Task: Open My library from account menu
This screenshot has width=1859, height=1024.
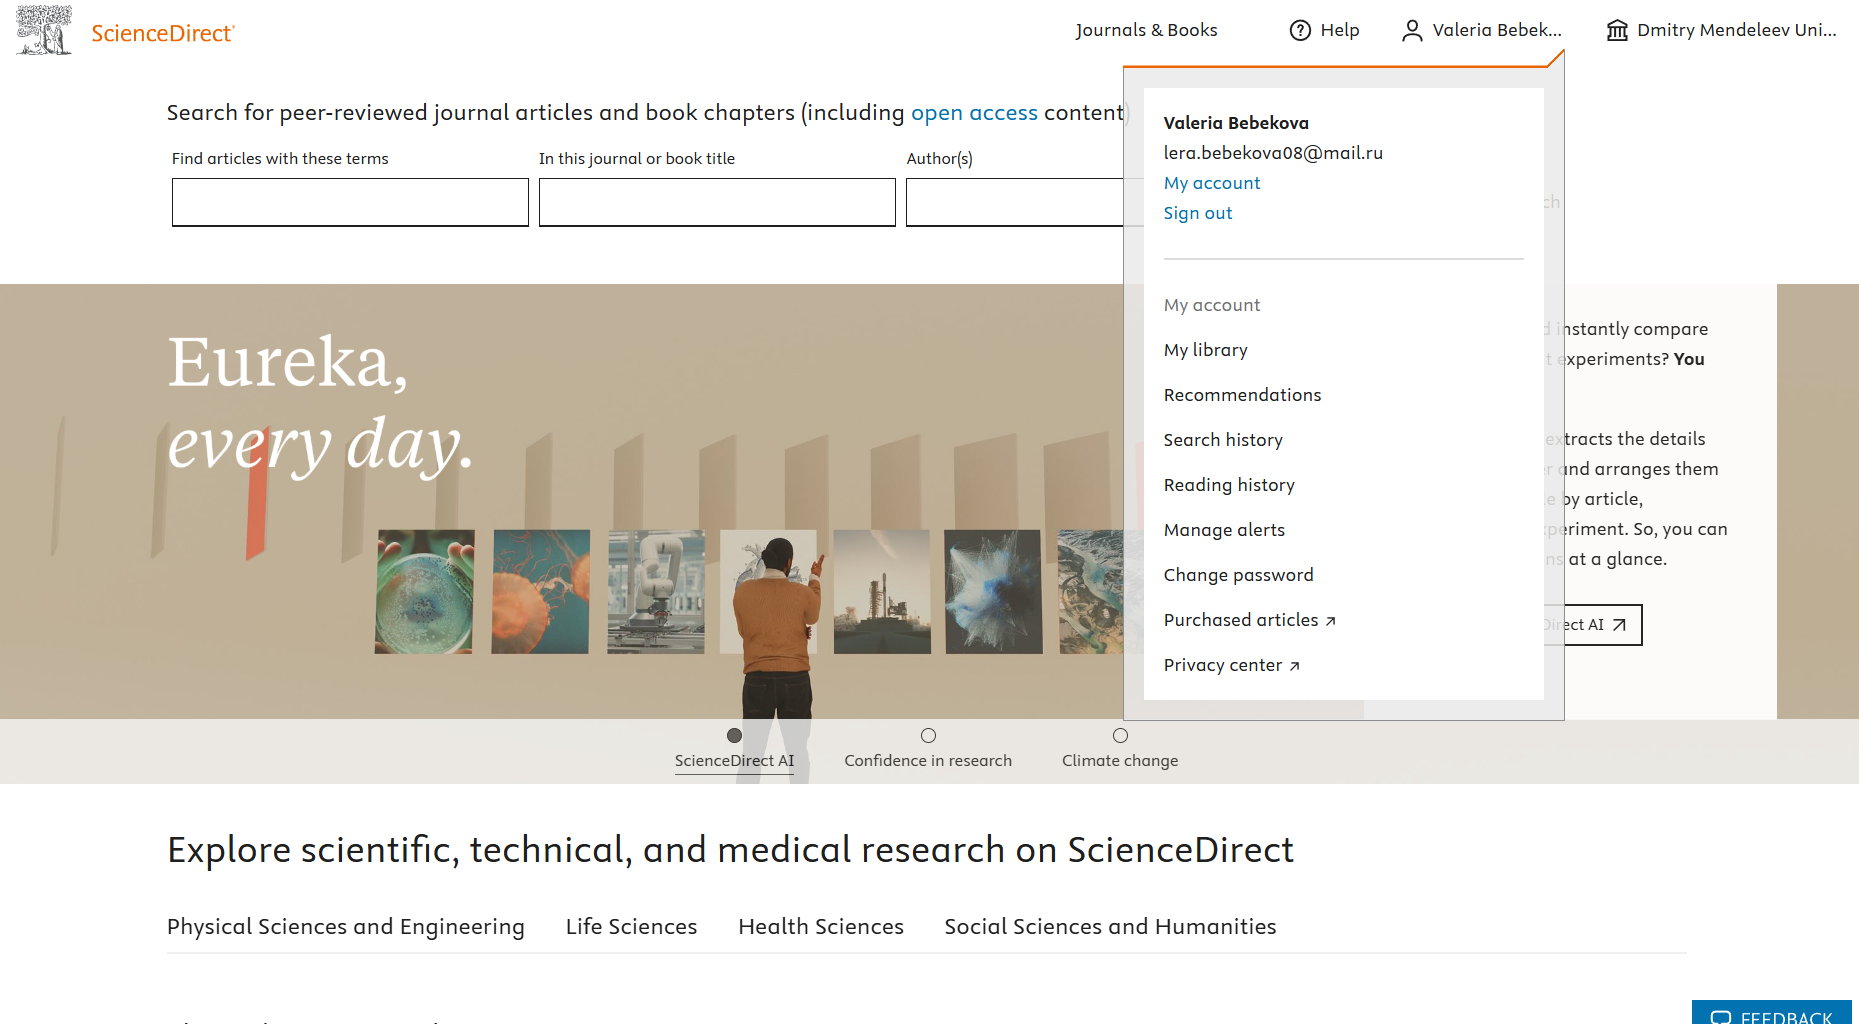Action: (x=1205, y=350)
